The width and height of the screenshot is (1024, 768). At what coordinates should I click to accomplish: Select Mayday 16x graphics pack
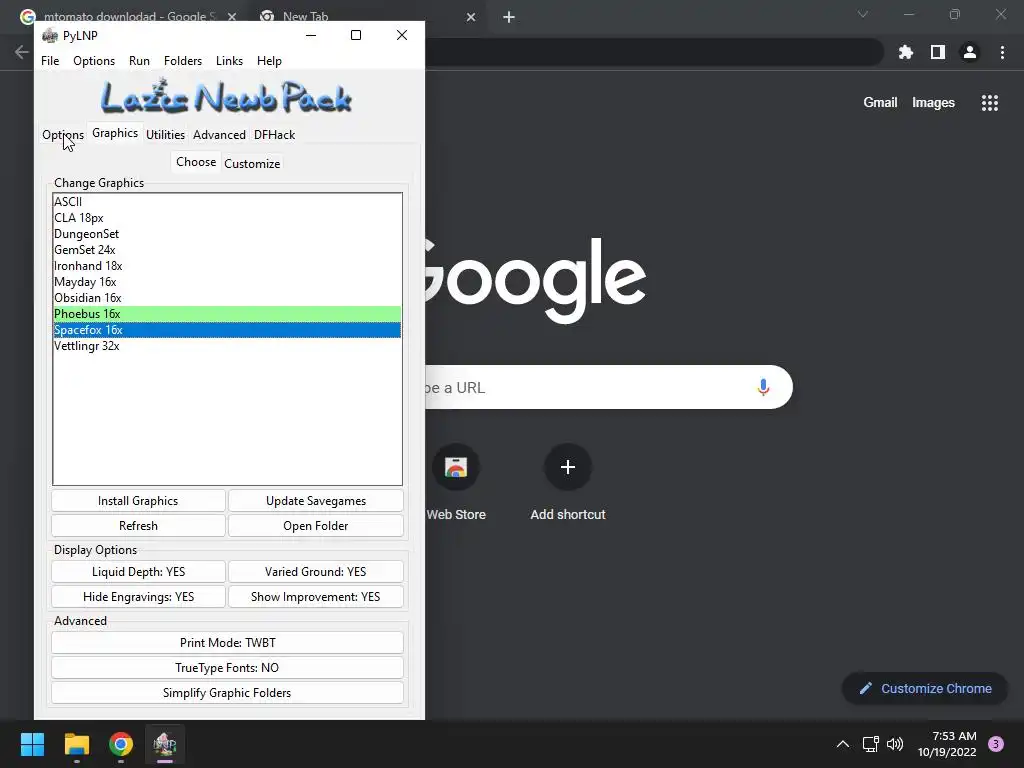(227, 281)
